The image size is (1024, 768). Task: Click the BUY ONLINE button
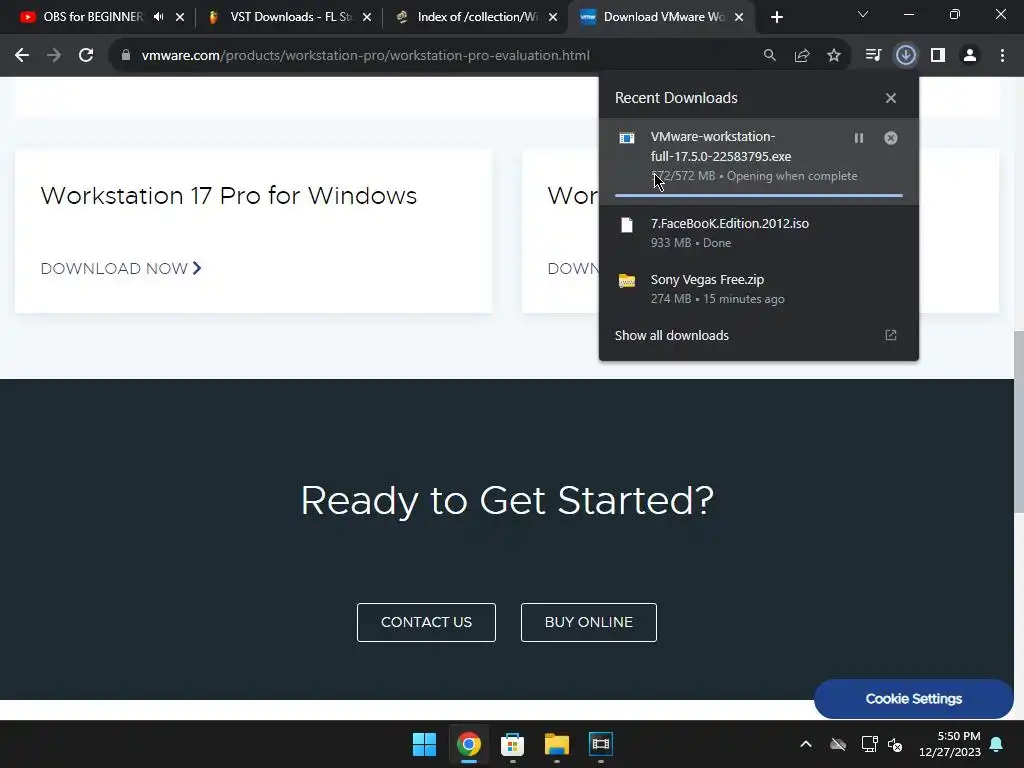point(588,622)
